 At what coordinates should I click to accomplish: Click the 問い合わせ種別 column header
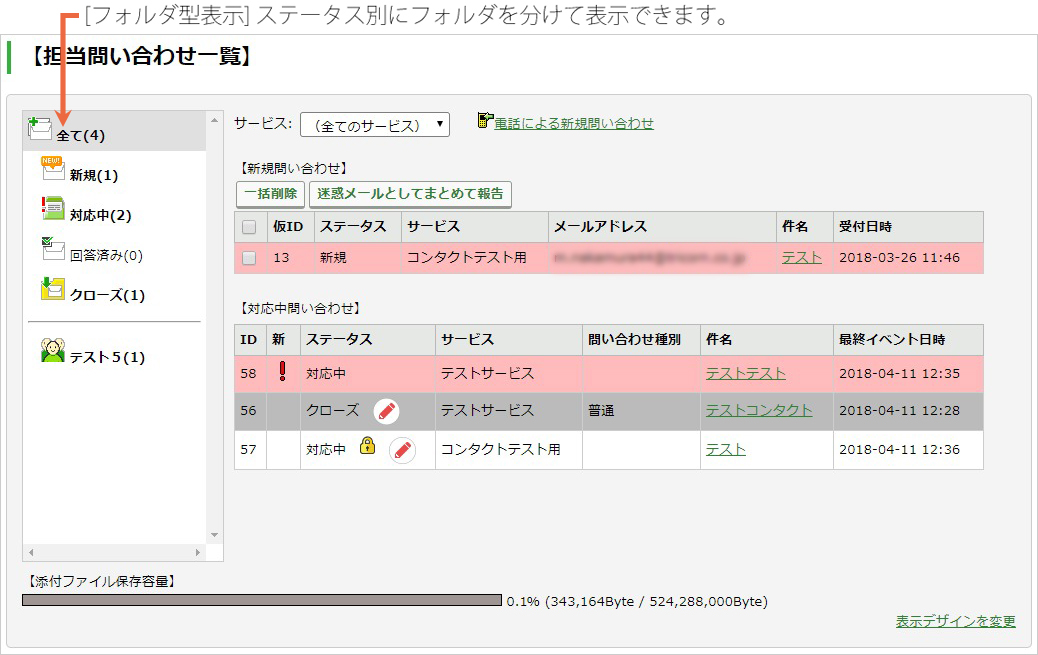pyautogui.click(x=641, y=340)
